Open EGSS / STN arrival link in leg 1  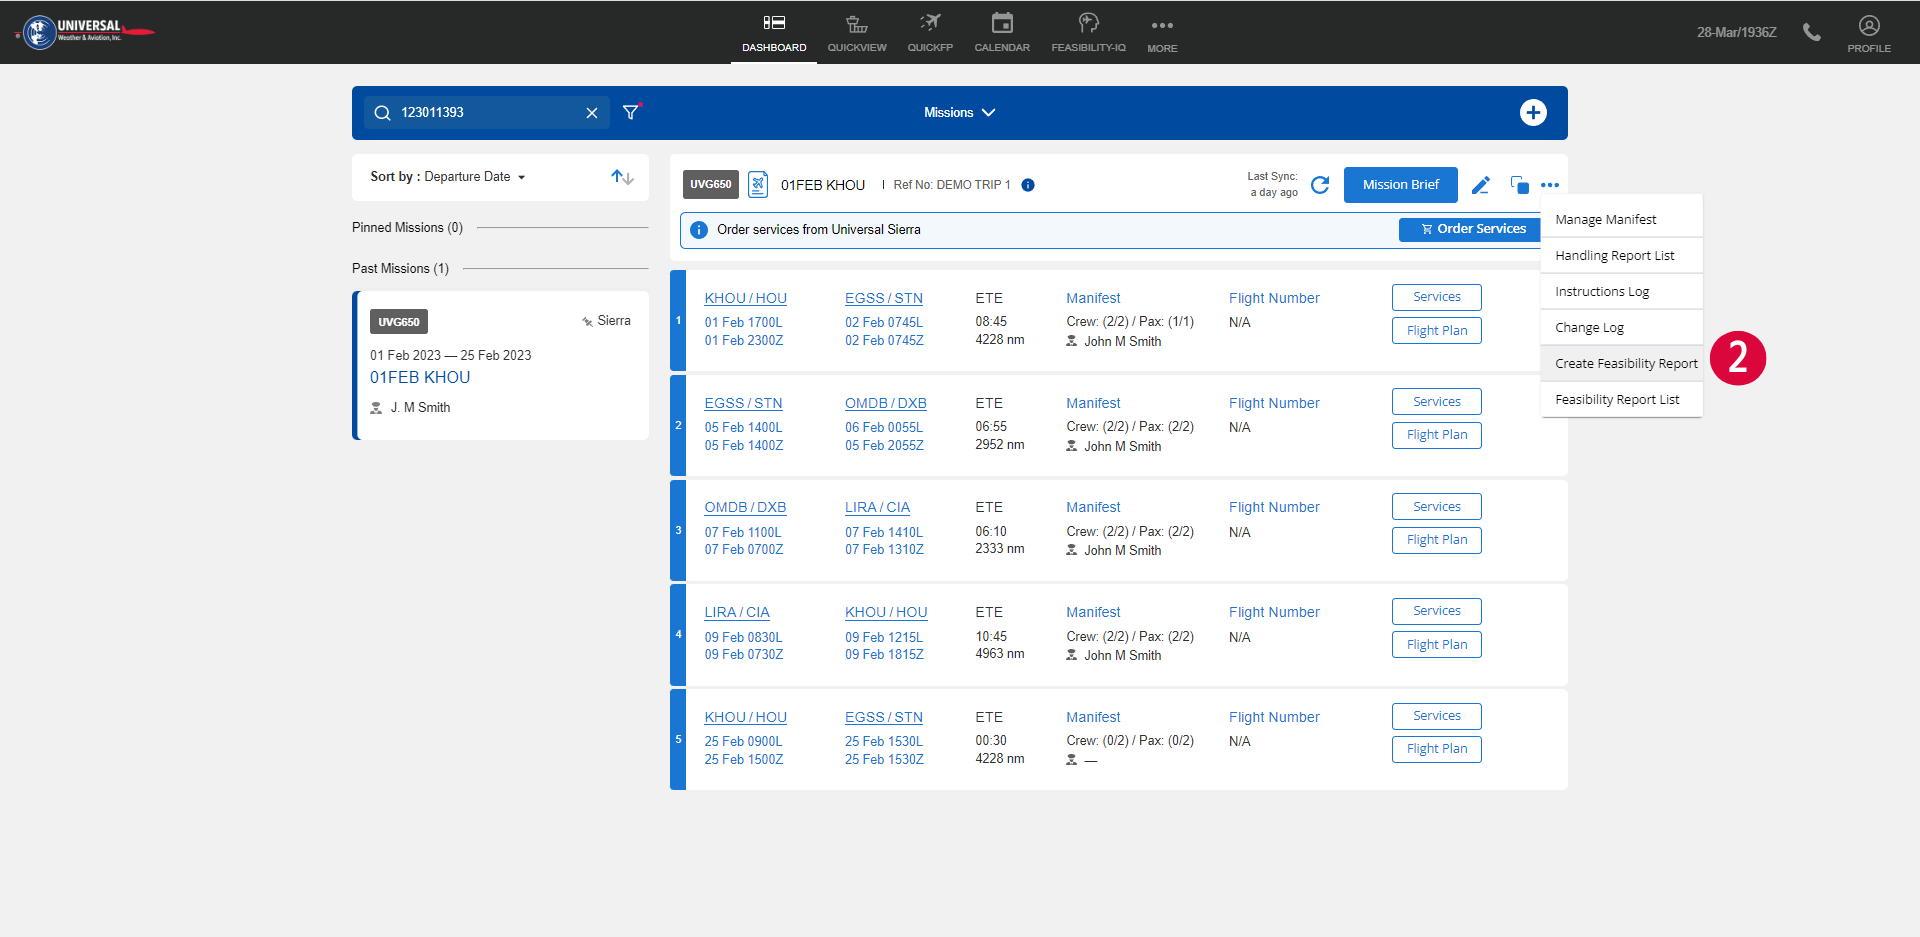point(884,298)
